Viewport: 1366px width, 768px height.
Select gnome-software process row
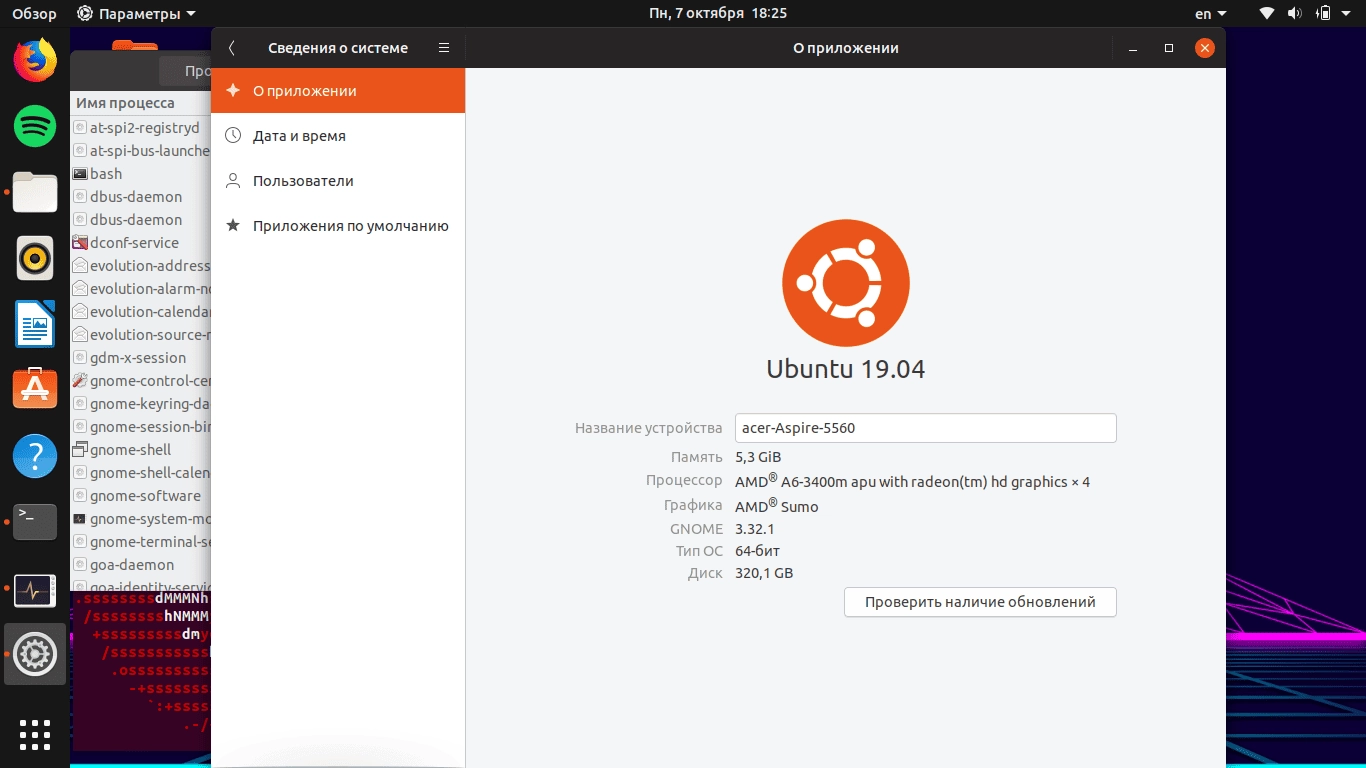pyautogui.click(x=141, y=496)
